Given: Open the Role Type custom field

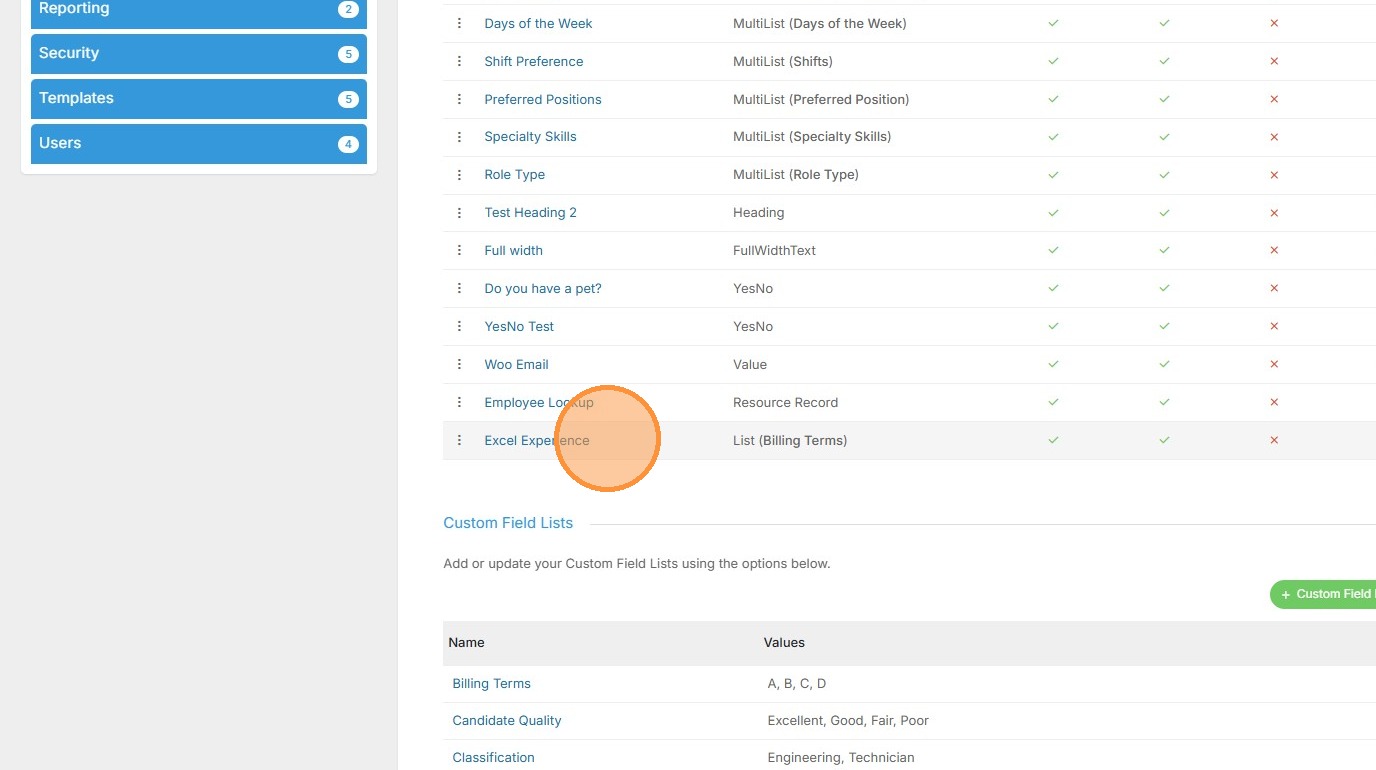Looking at the screenshot, I should pos(515,175).
